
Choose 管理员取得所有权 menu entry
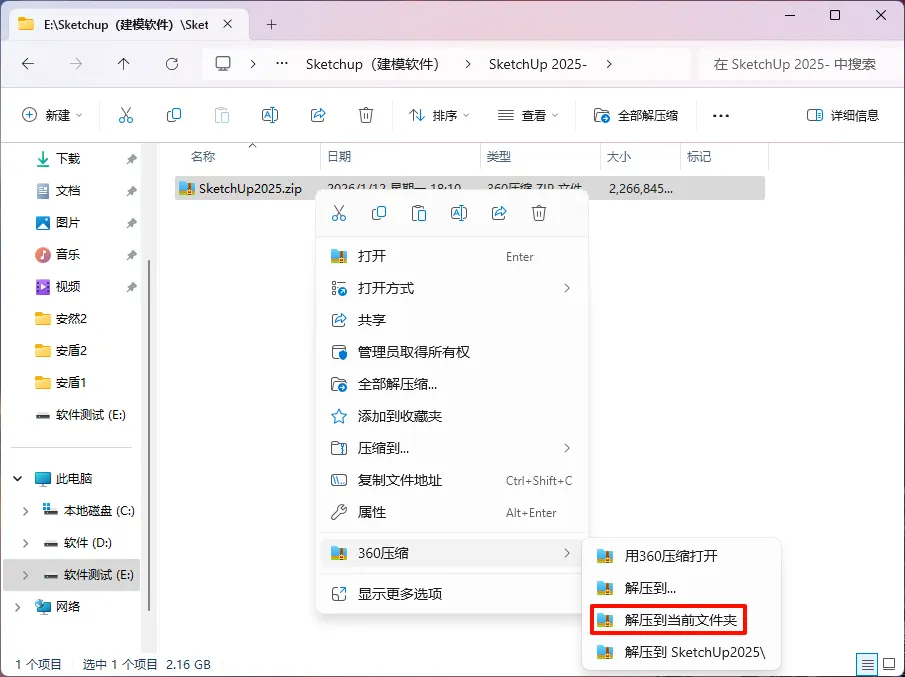click(x=452, y=352)
